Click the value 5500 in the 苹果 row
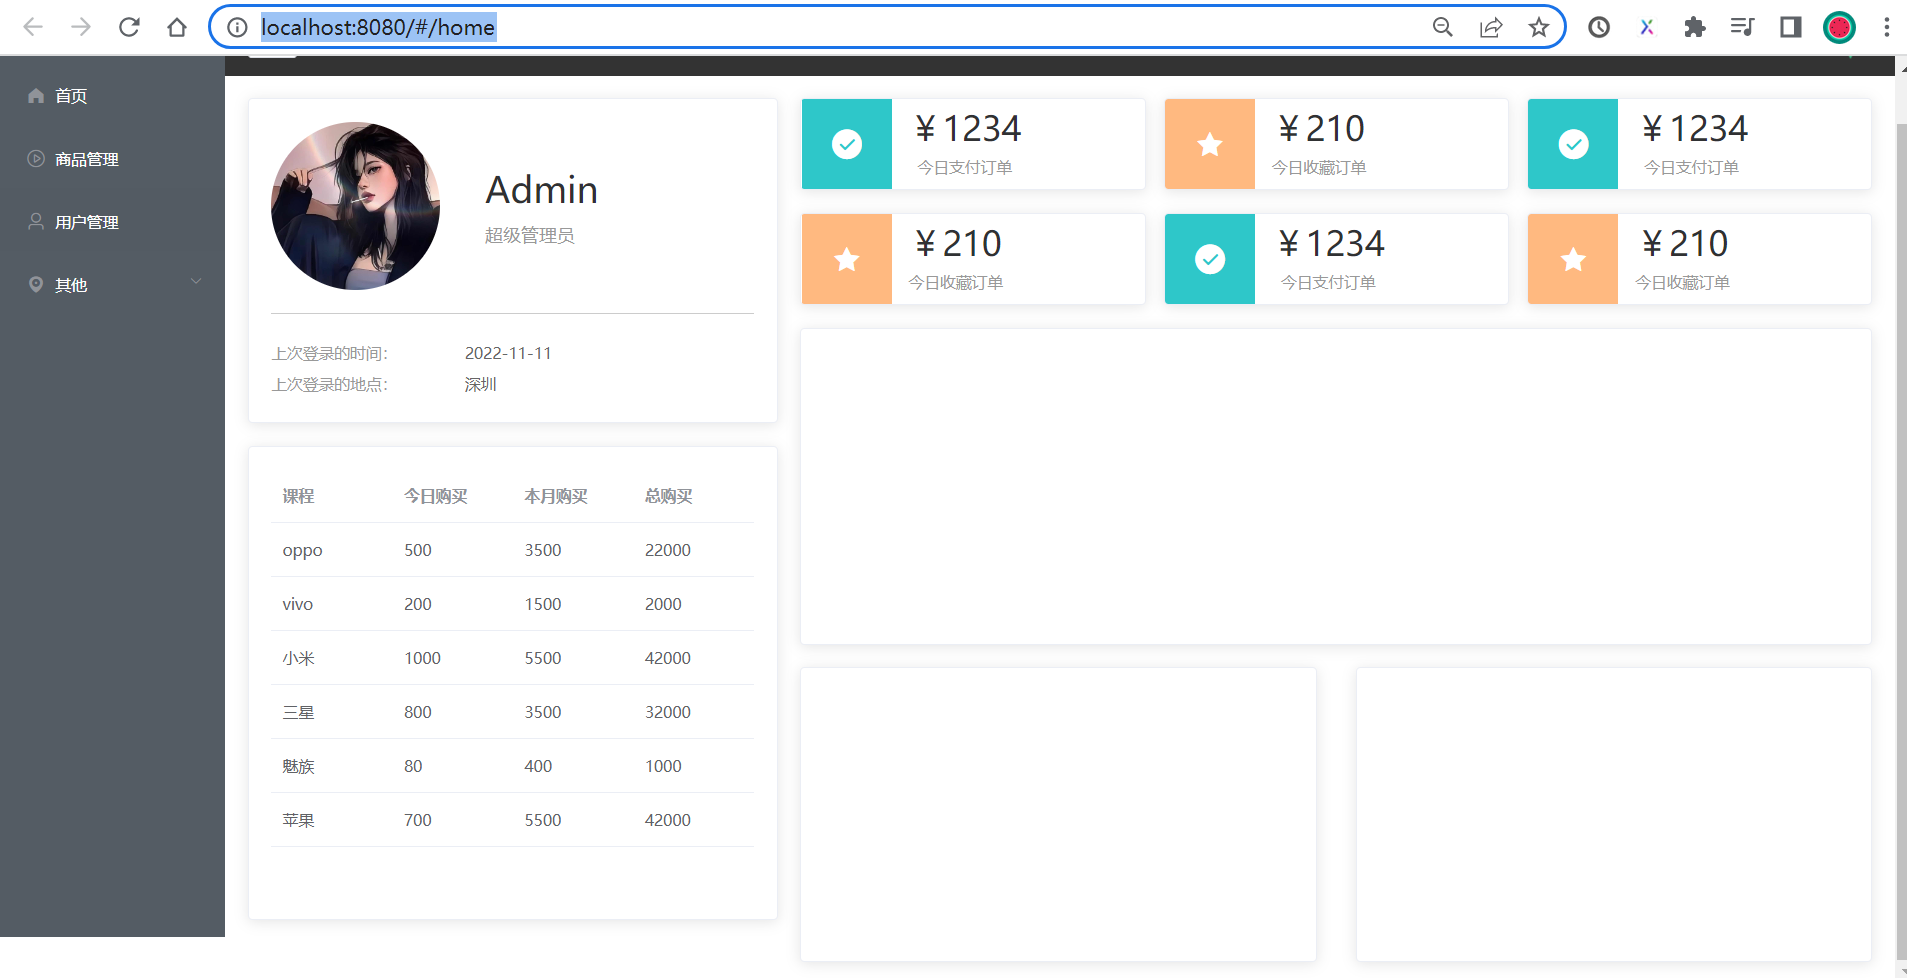The image size is (1907, 978). coord(543,820)
